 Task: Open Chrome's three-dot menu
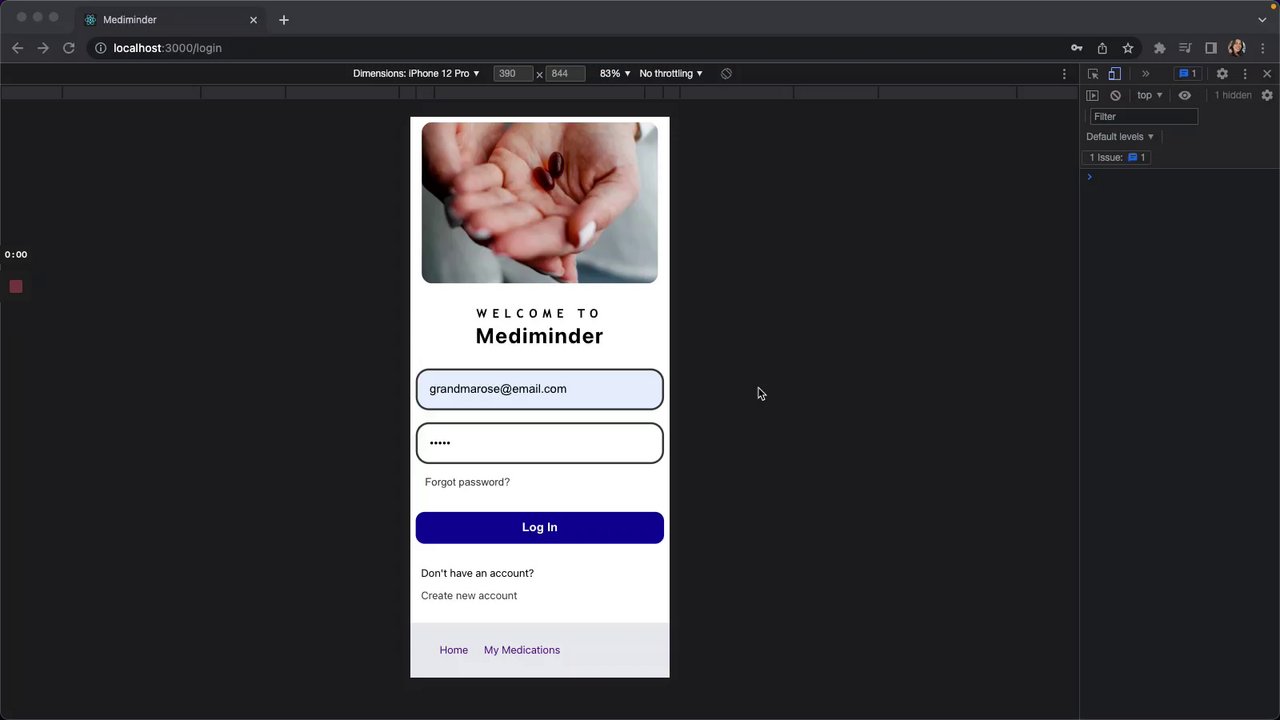pyautogui.click(x=1263, y=48)
